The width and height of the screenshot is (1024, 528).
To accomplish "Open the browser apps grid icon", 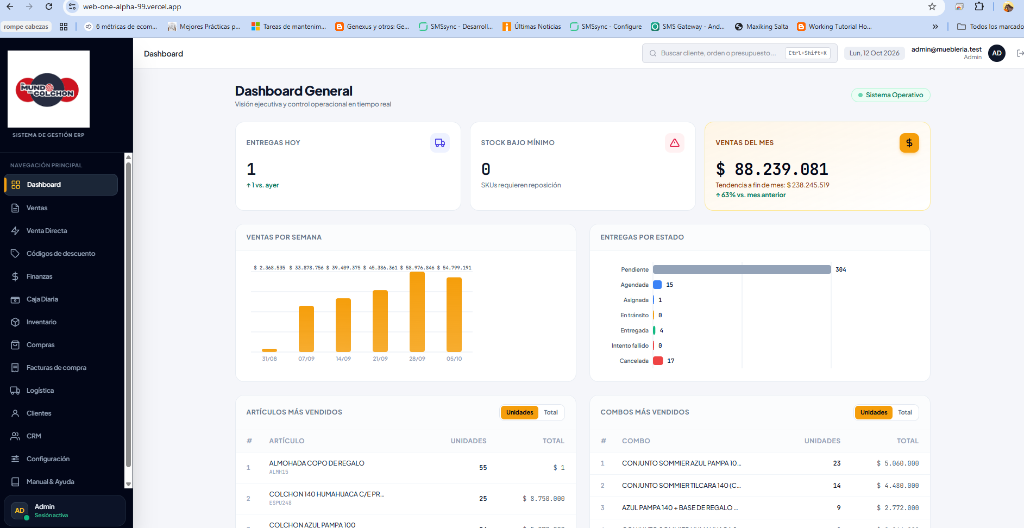I will (x=63, y=27).
